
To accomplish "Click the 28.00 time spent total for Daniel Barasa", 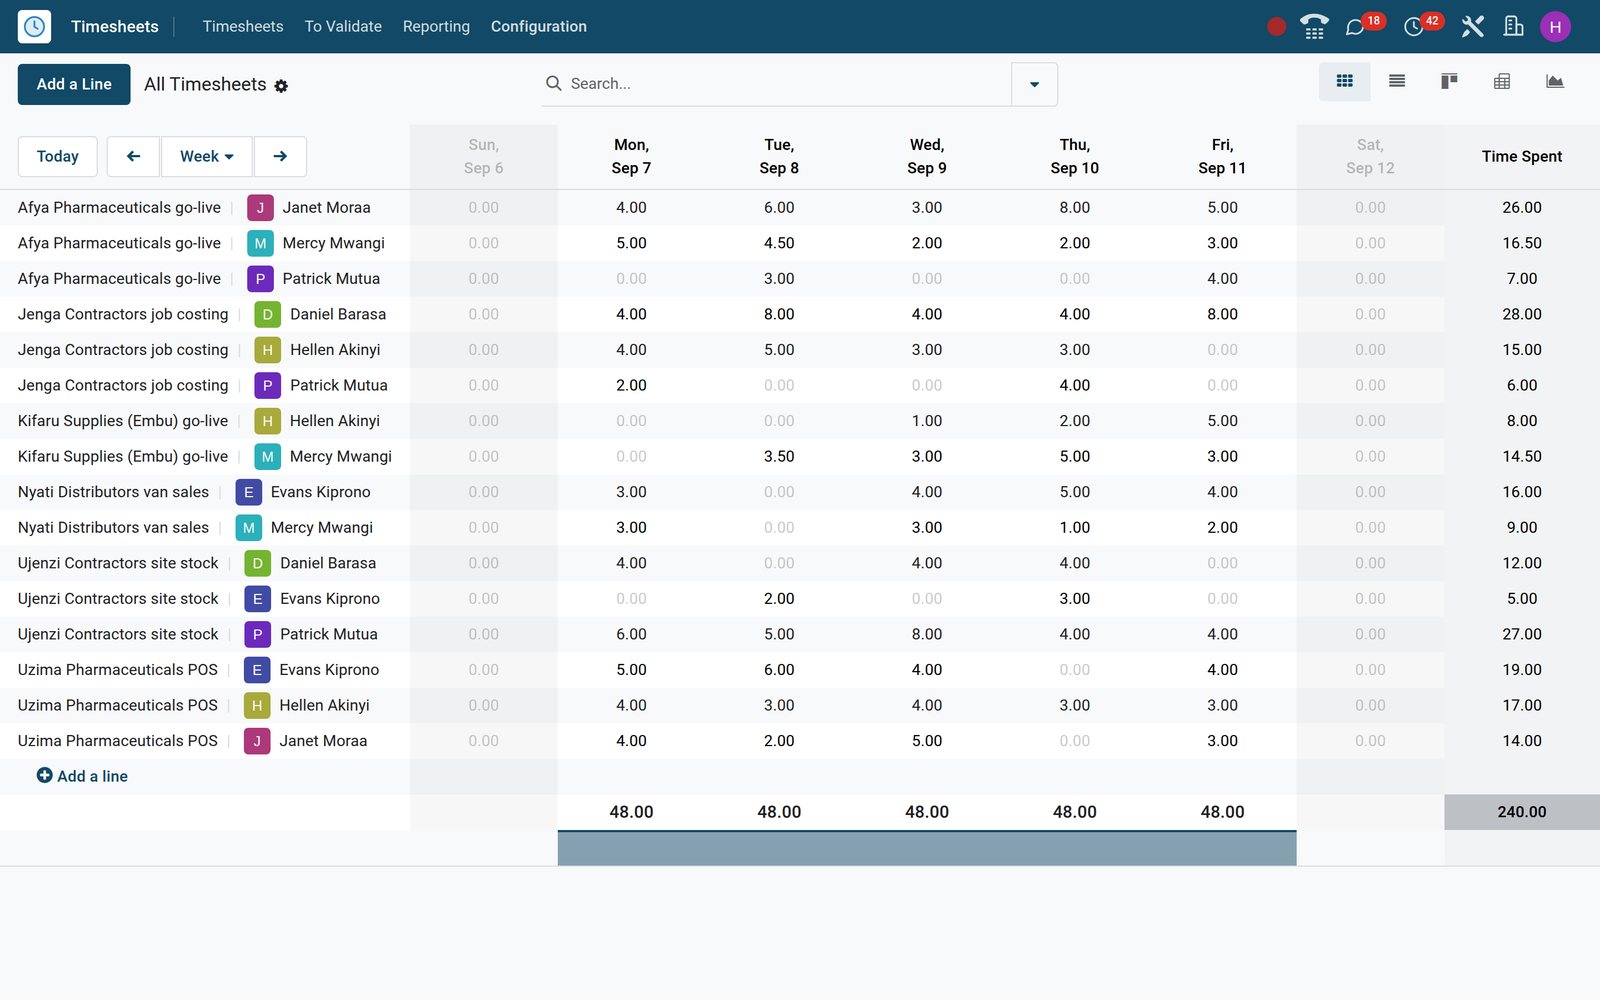I will coord(1522,314).
